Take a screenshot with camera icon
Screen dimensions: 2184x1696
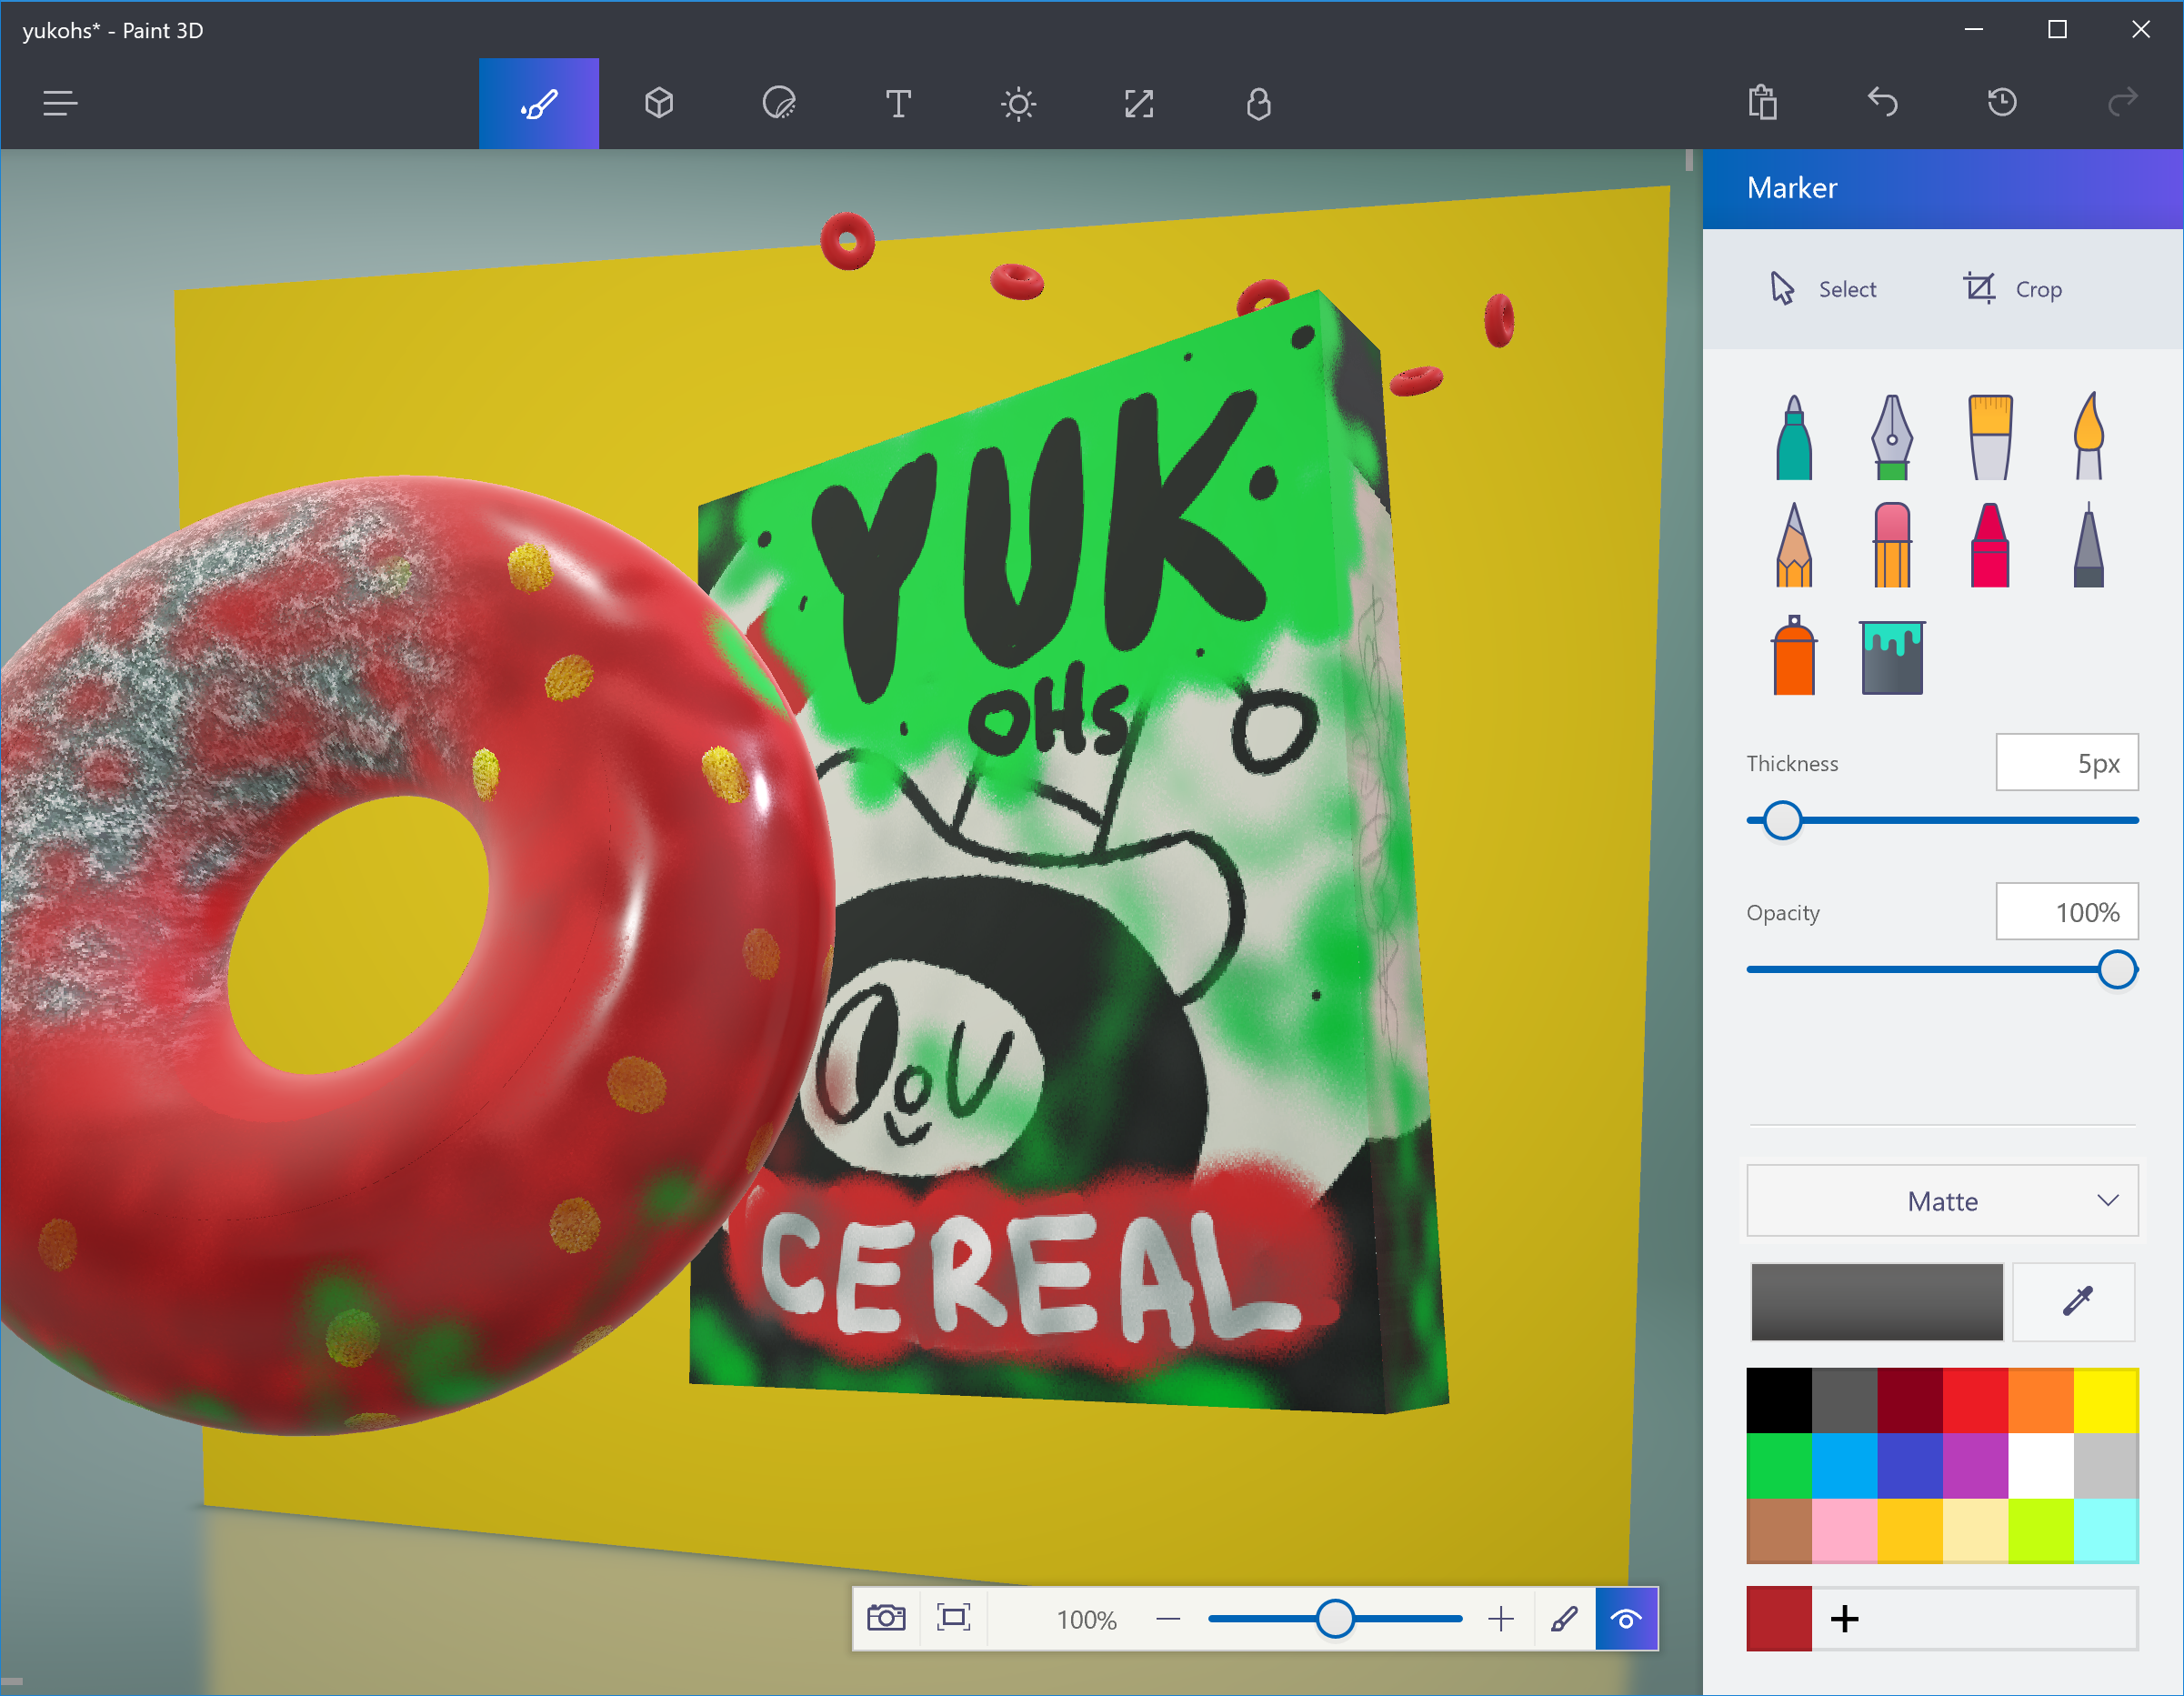tap(886, 1618)
